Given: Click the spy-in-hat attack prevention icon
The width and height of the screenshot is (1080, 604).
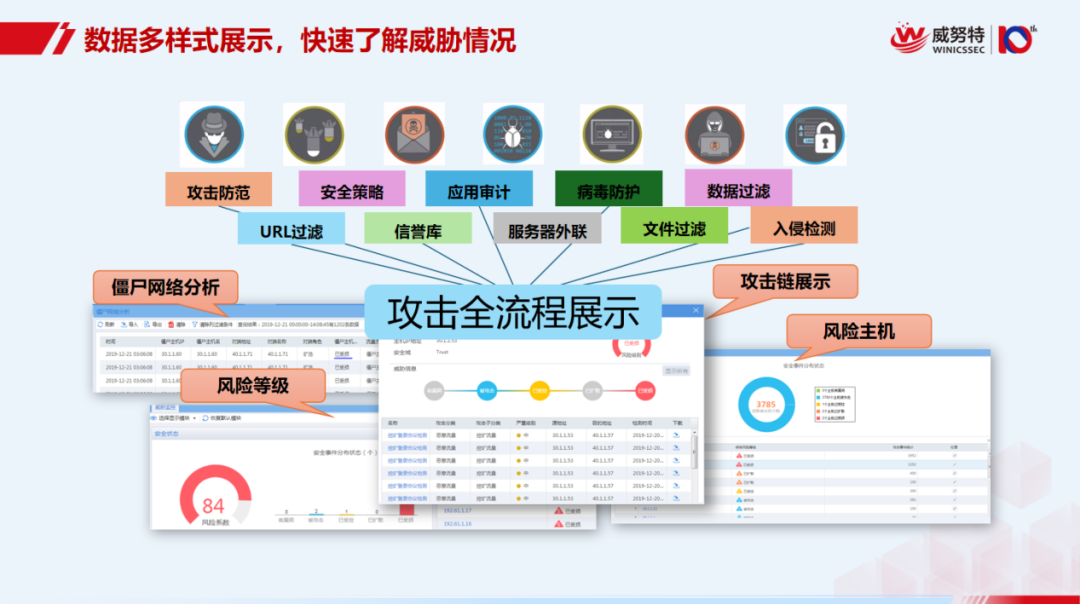Looking at the screenshot, I should point(214,134).
